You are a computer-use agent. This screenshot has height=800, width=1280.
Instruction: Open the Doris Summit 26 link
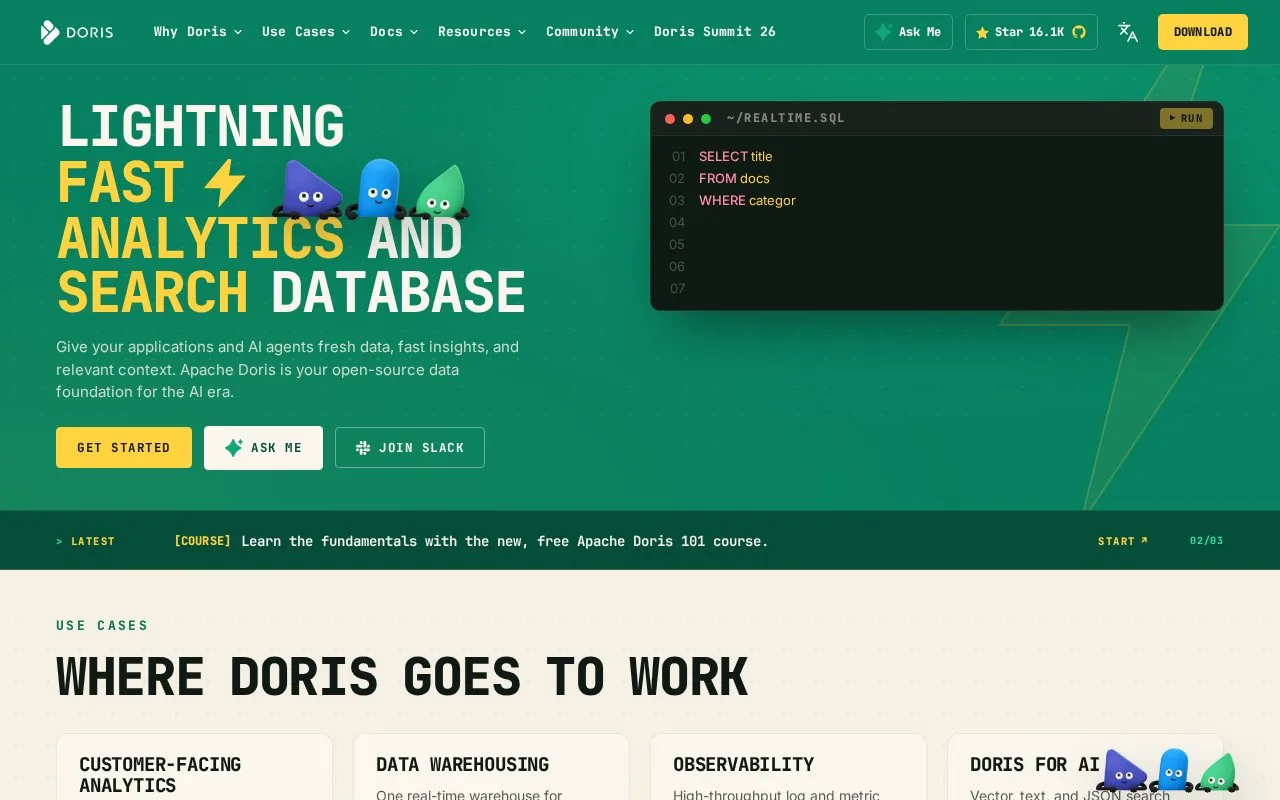[x=715, y=32]
